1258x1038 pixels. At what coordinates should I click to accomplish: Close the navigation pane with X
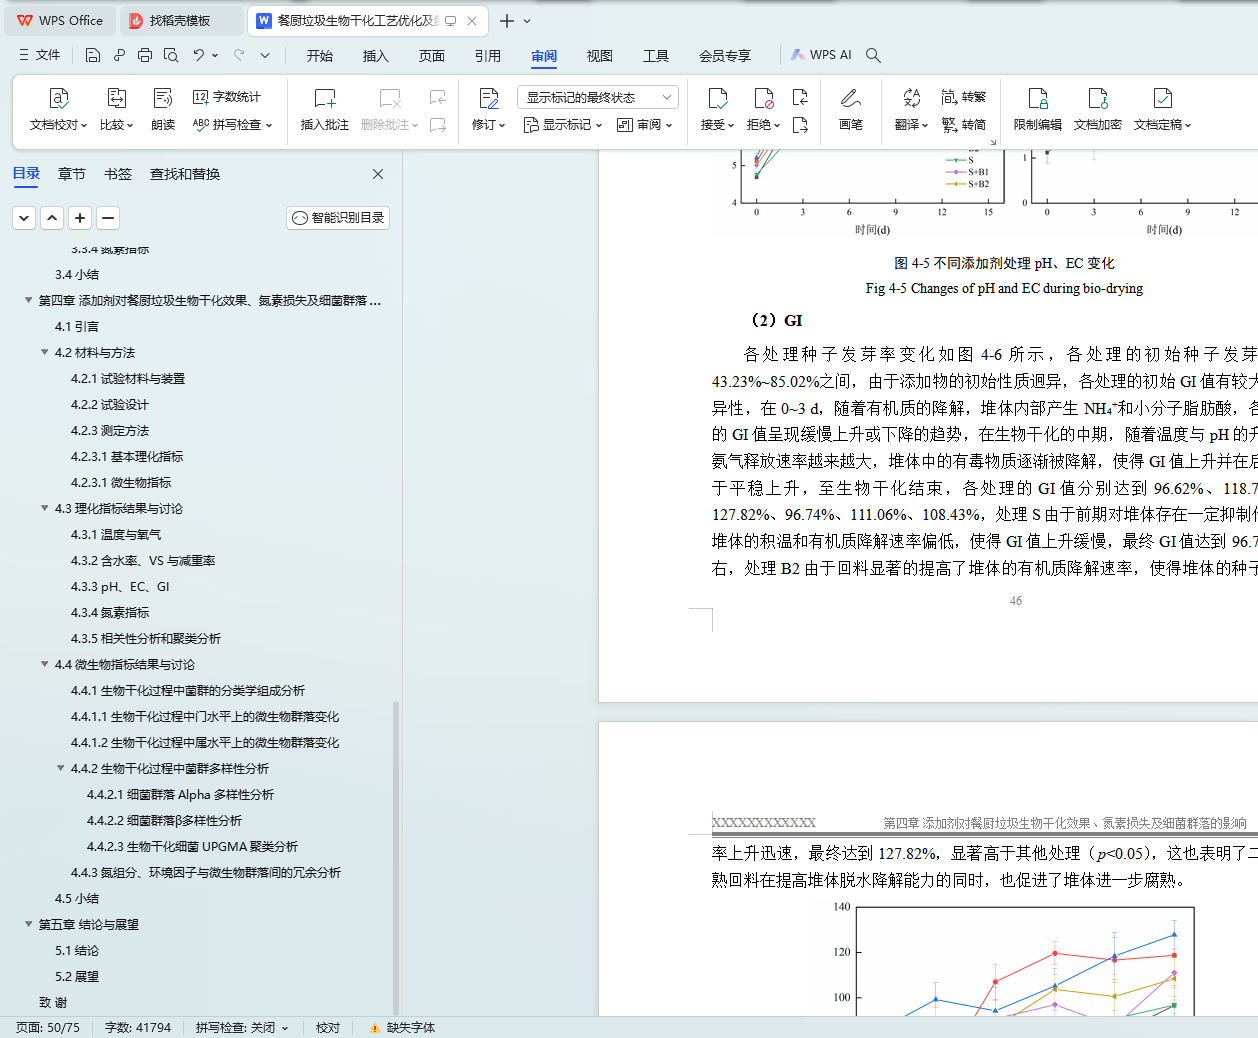[378, 174]
